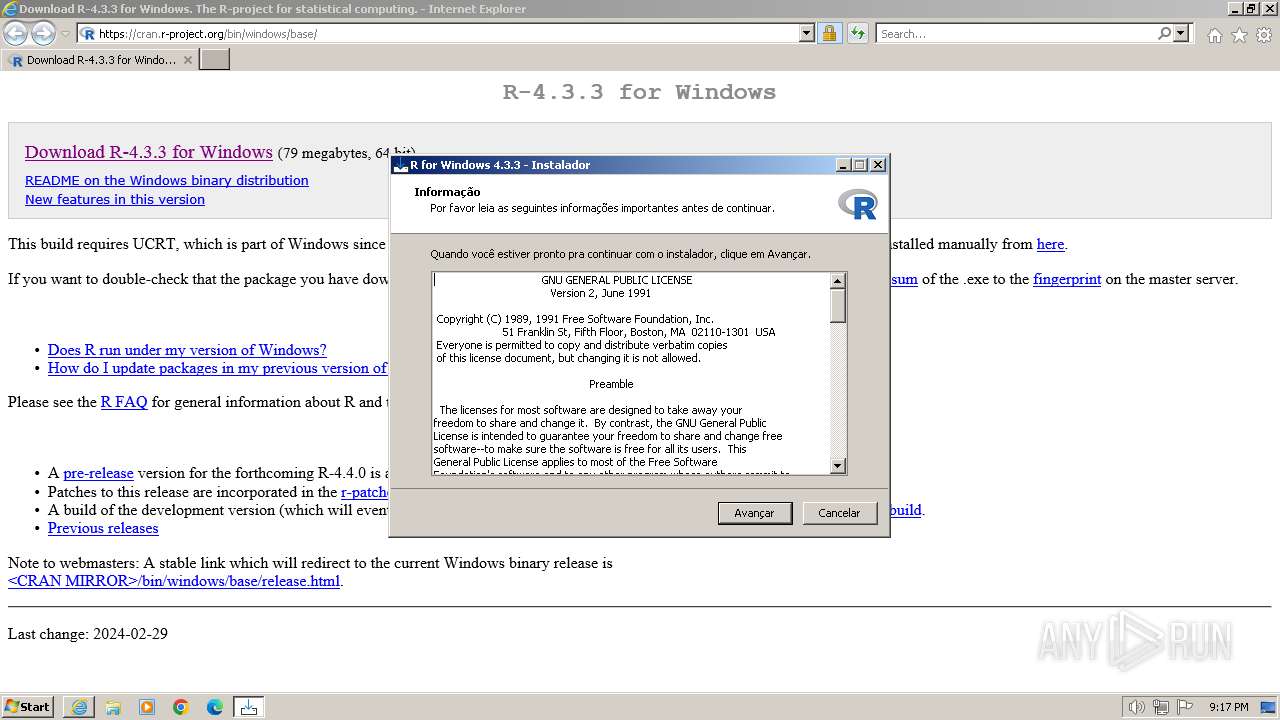Click the Home icon in IE
Screen dimensions: 1280x720
(1214, 35)
